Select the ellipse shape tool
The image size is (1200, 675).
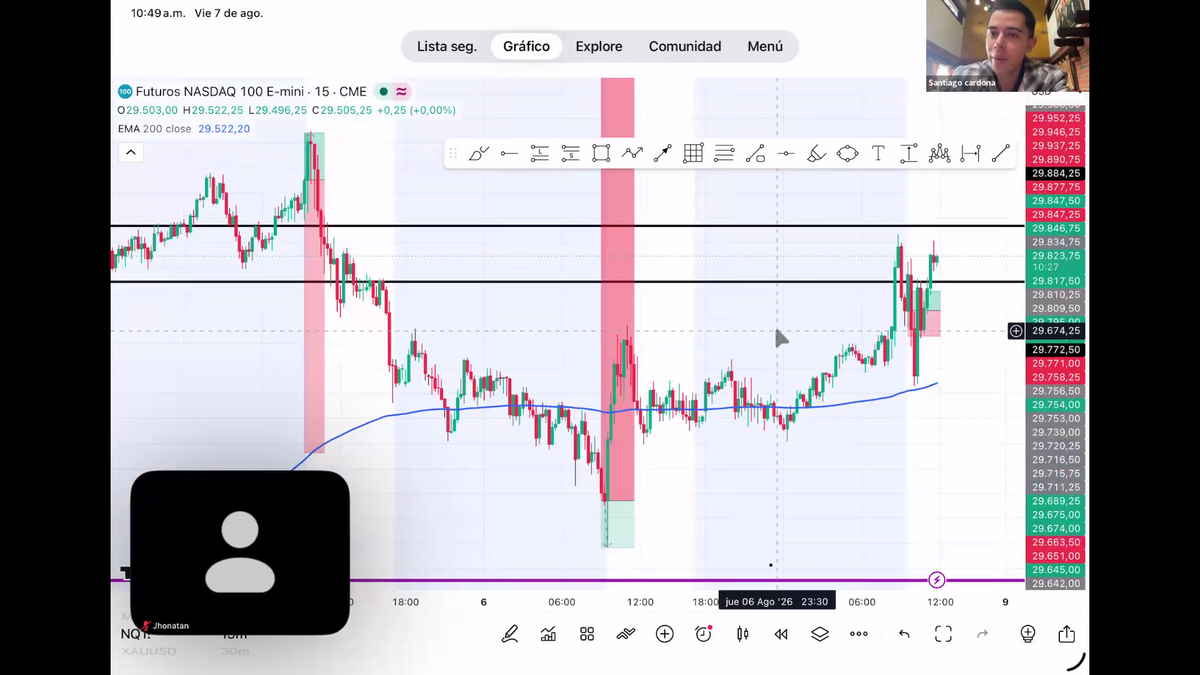tap(848, 153)
